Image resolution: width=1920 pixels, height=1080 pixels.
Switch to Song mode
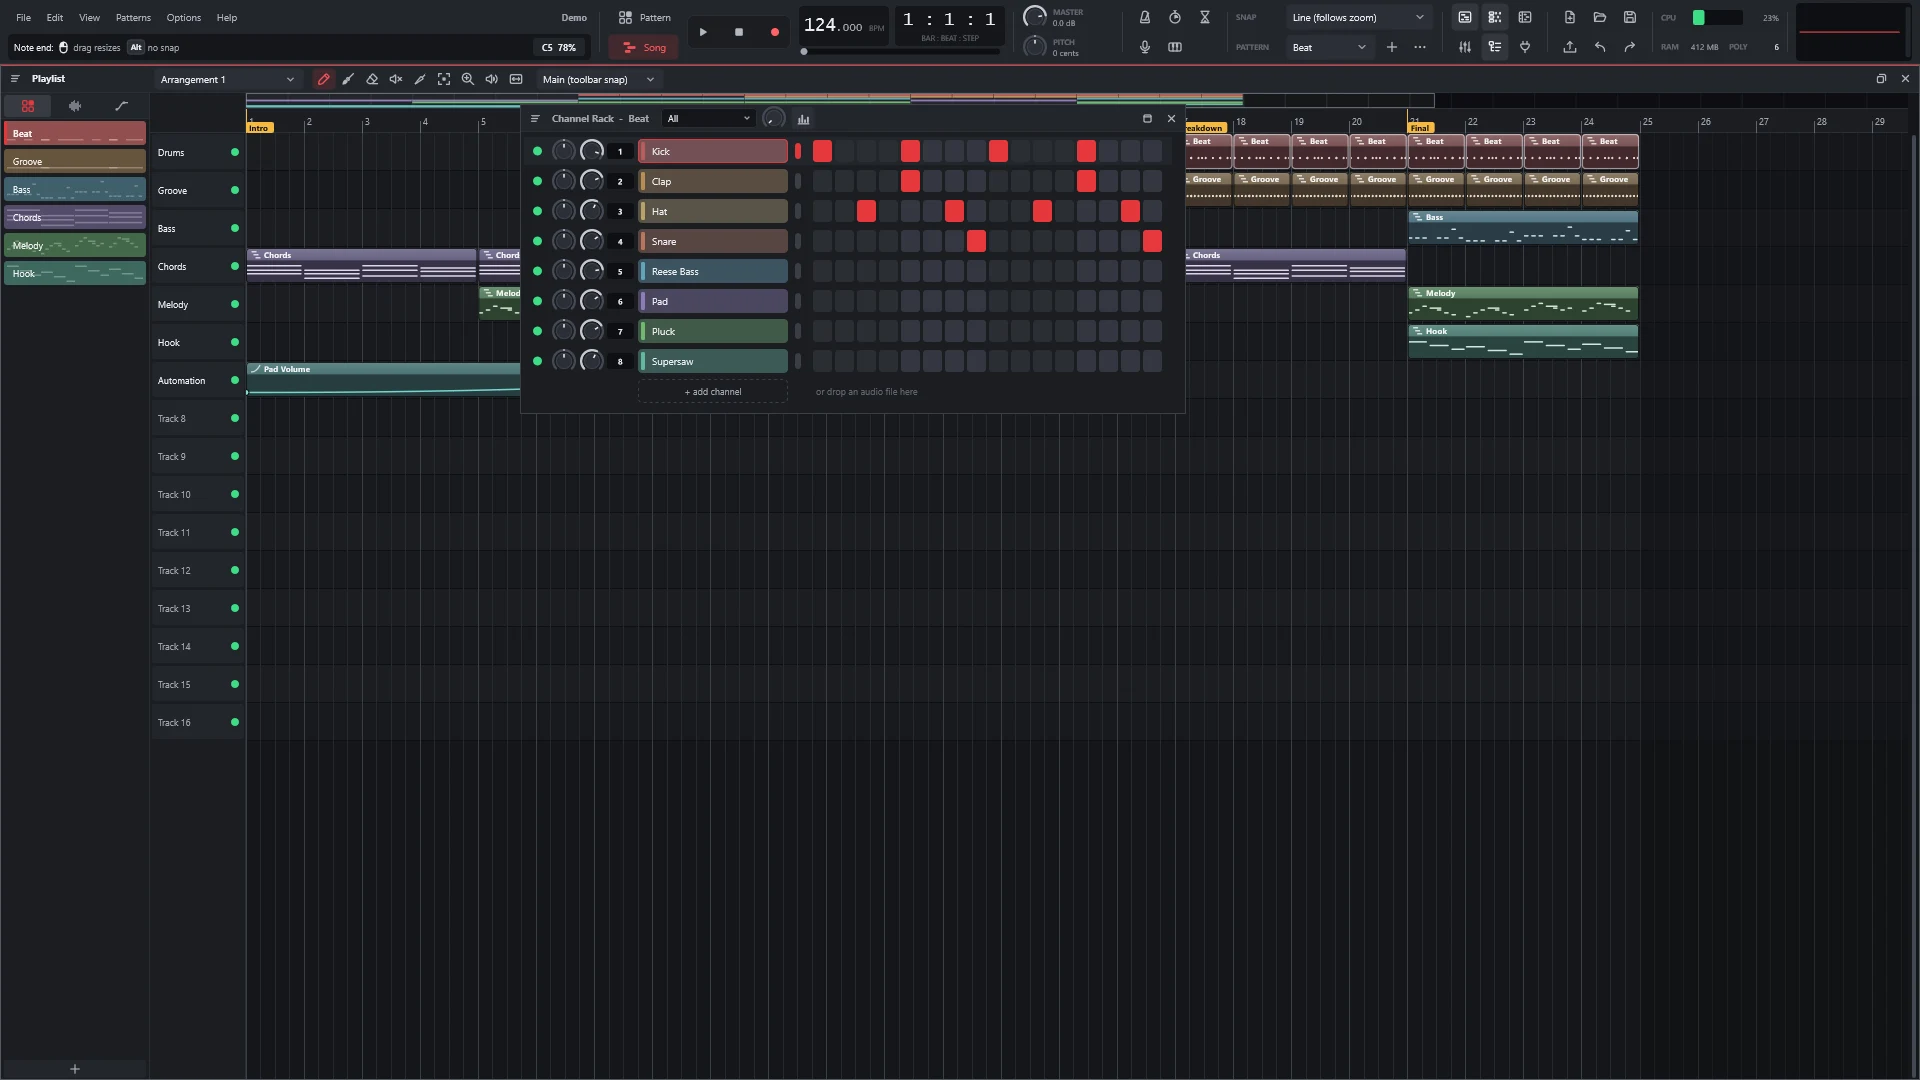tap(643, 47)
